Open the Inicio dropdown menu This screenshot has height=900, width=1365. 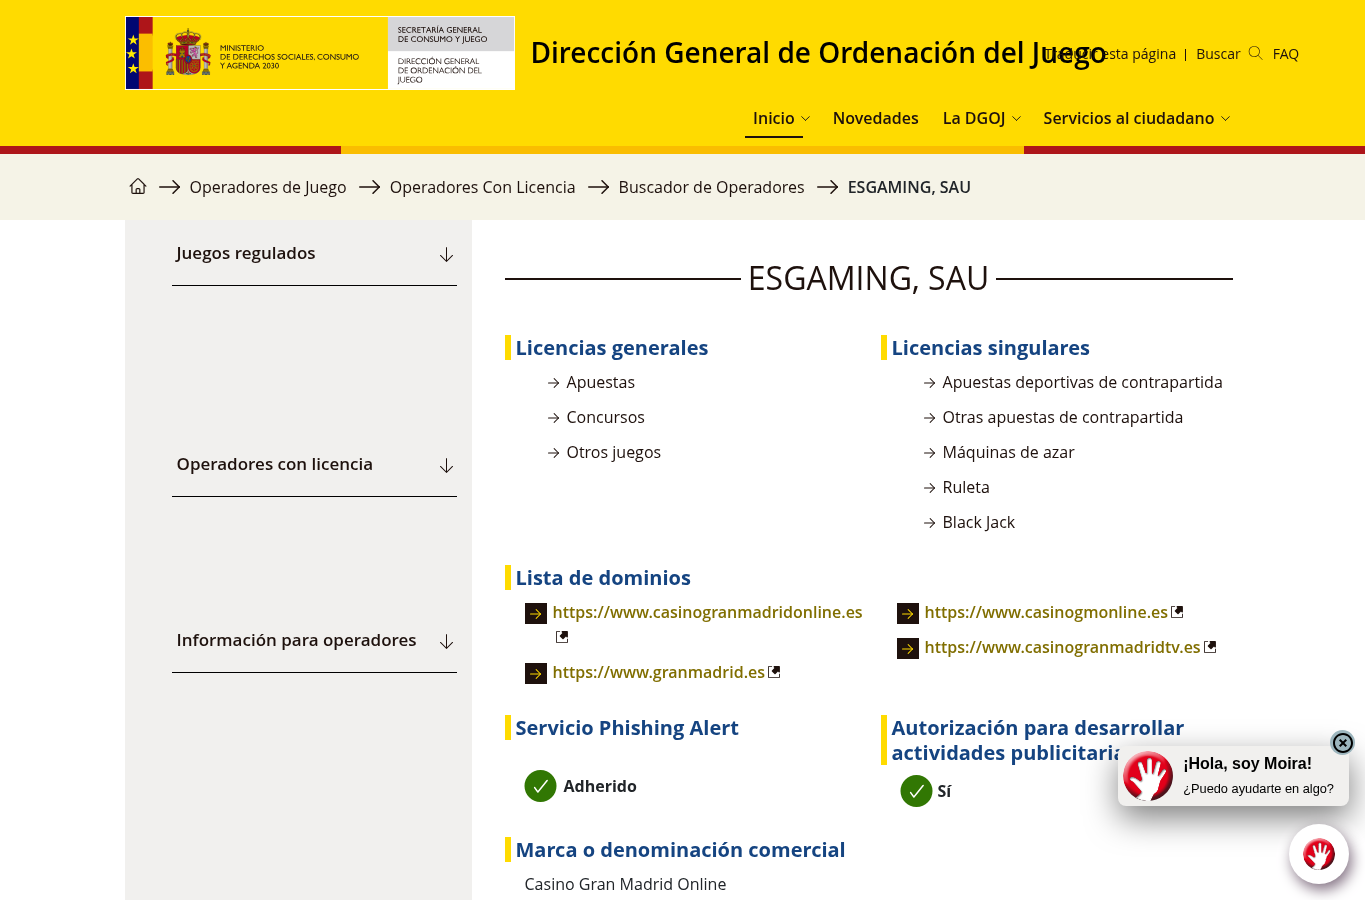[781, 118]
